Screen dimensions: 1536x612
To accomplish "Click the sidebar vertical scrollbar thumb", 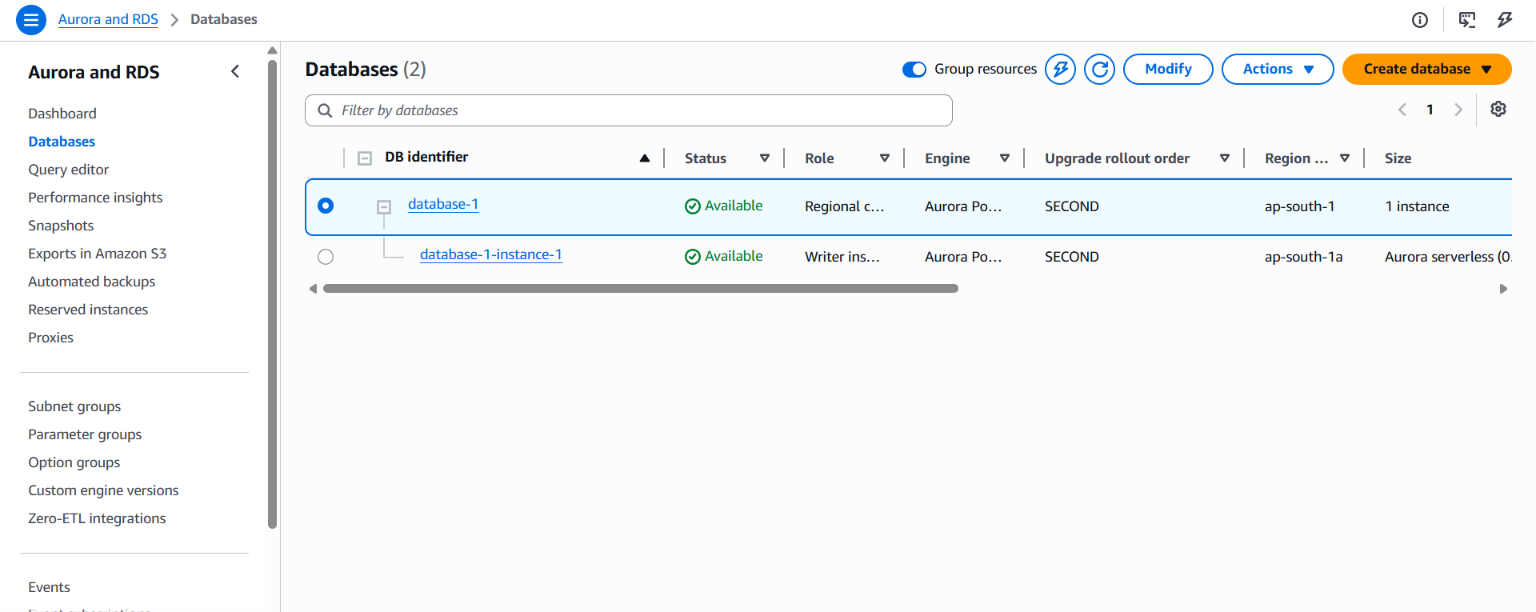I will [x=272, y=295].
